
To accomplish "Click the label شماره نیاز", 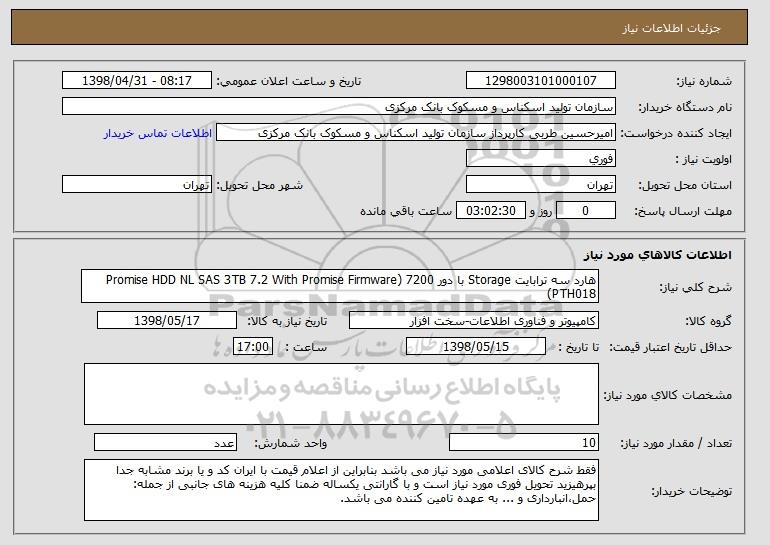I will point(704,81).
